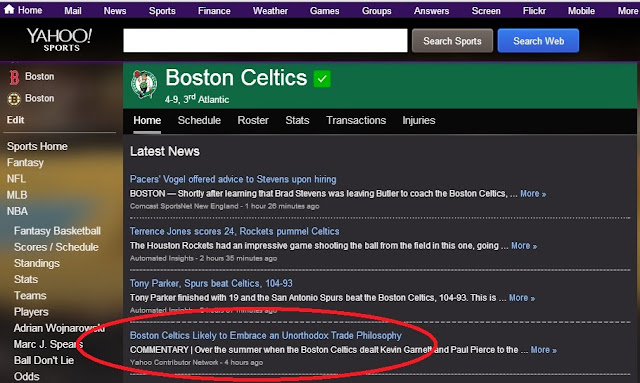Open headline Terrence Jones scores 24, Rockets pummel Celtics
640x383 pixels.
click(x=234, y=231)
